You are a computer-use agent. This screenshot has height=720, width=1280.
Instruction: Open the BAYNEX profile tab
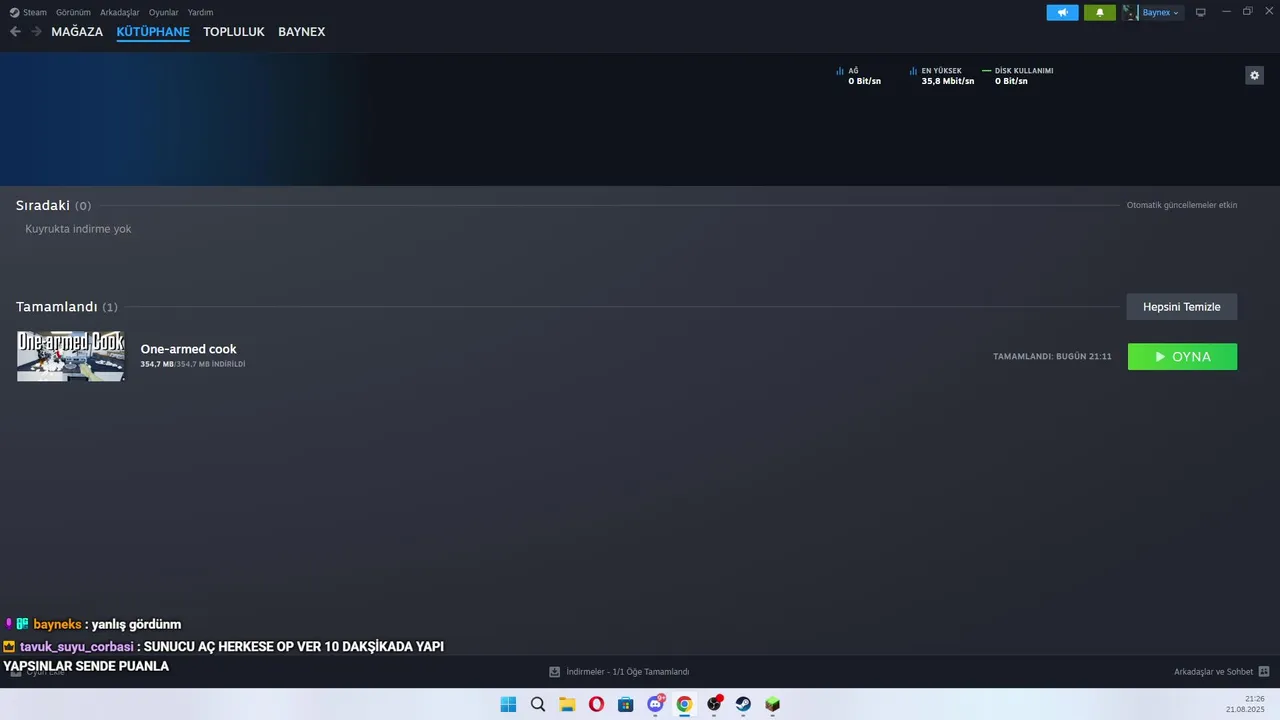[x=301, y=32]
